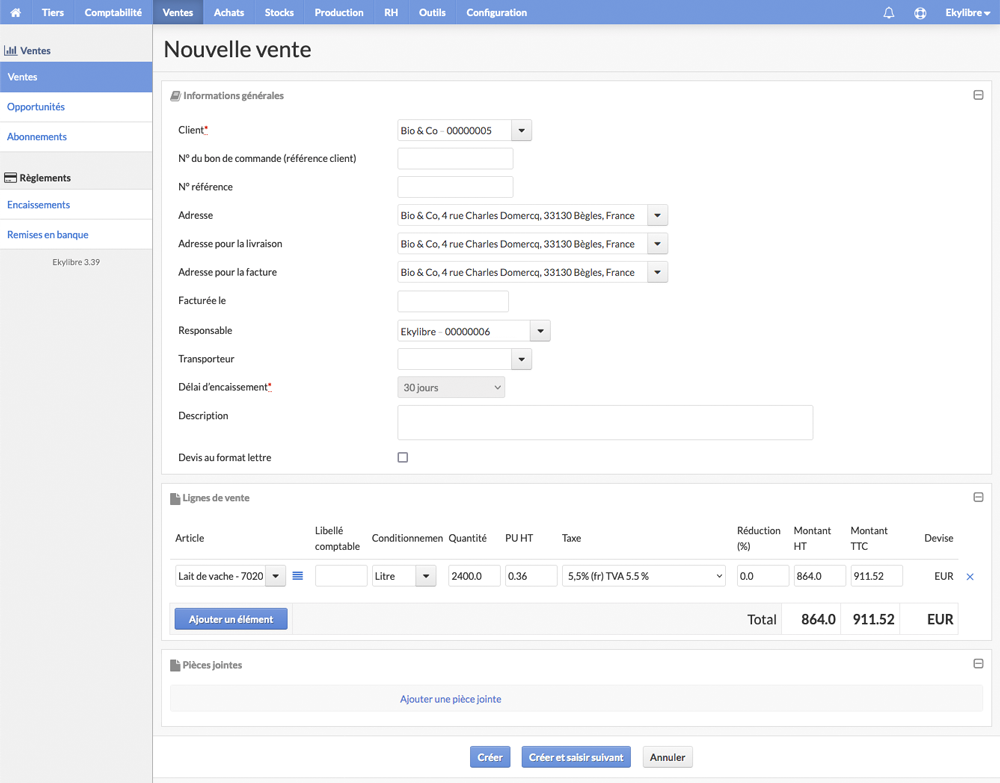Open the help lifebuoy icon
This screenshot has height=783, width=1000.
(920, 13)
